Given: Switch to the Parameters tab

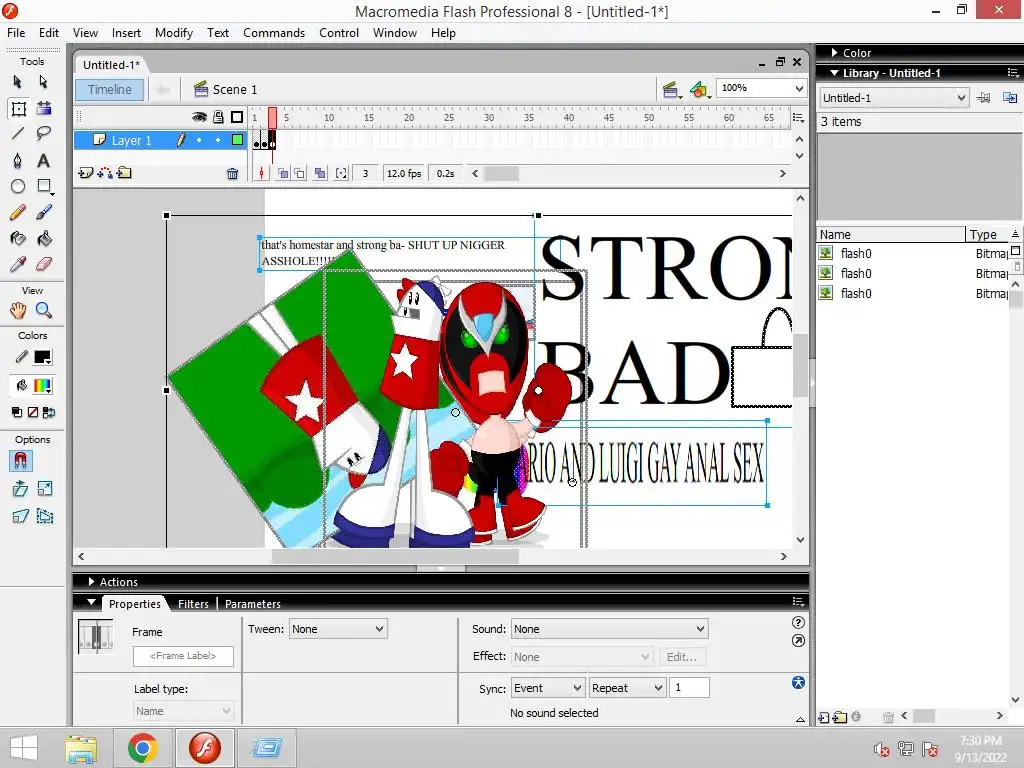Looking at the screenshot, I should click(253, 604).
